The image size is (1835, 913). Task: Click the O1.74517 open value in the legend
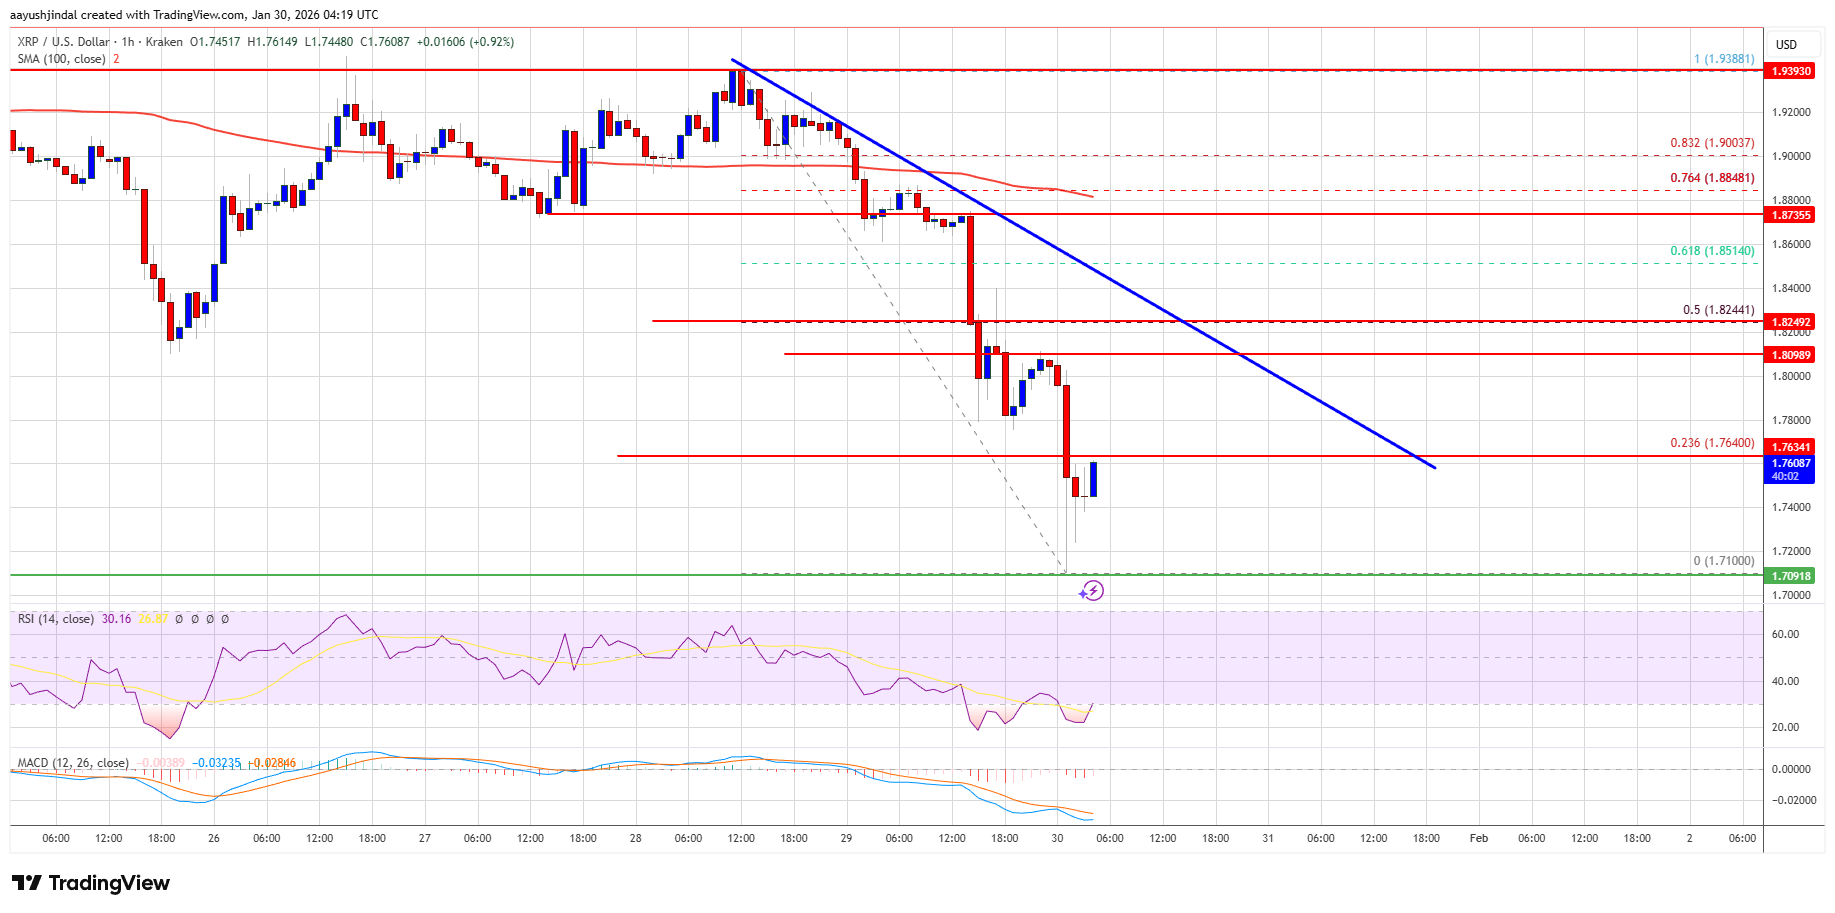coord(216,42)
